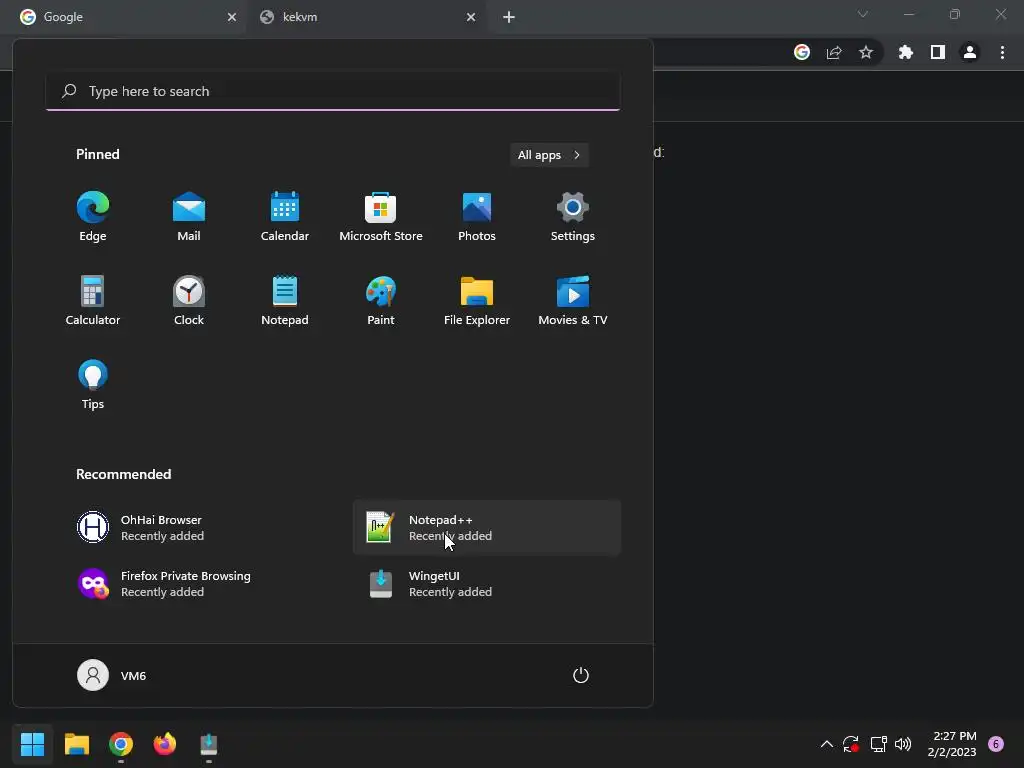Open the Clock app
The image size is (1024, 768).
[x=189, y=301]
